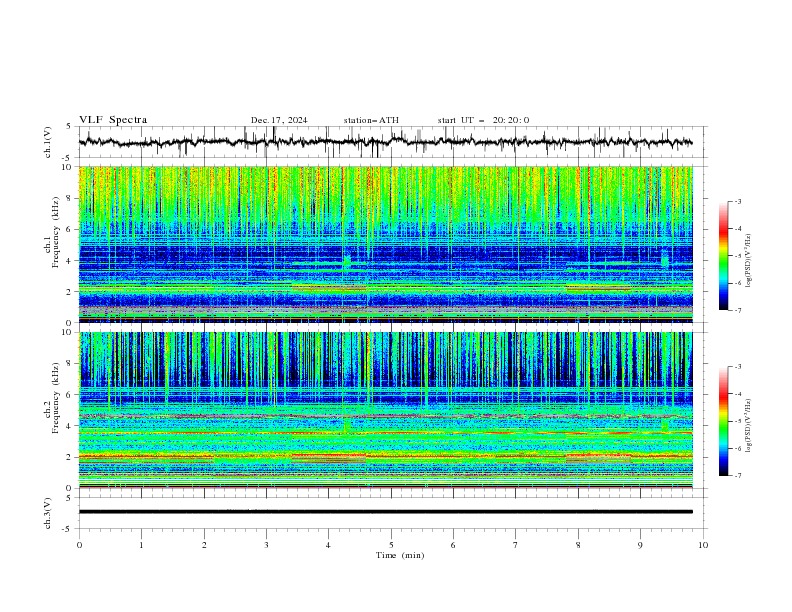Click the "5" volt tick on ch.1(V) axis
Screen dimensions: 792x612
70,127
